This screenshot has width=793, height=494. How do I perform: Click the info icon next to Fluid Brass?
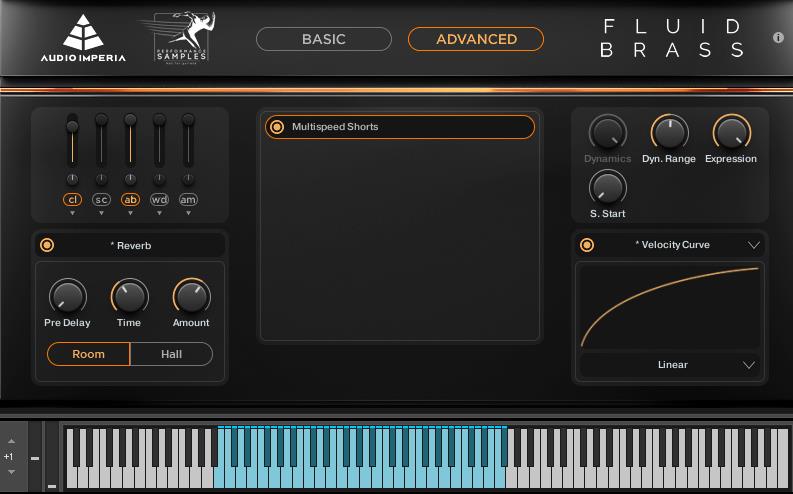(x=778, y=37)
